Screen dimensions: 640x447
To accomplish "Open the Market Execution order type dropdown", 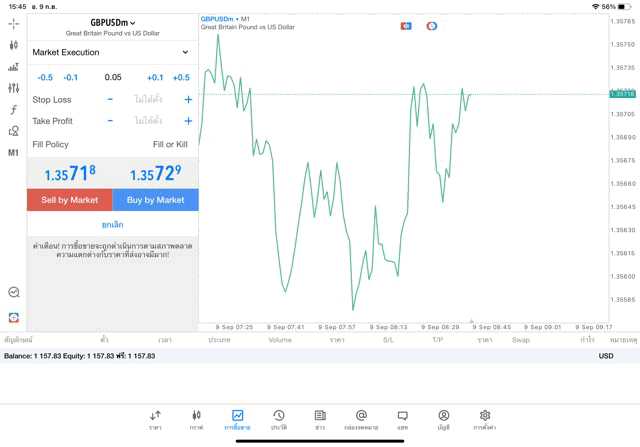I will coord(111,52).
